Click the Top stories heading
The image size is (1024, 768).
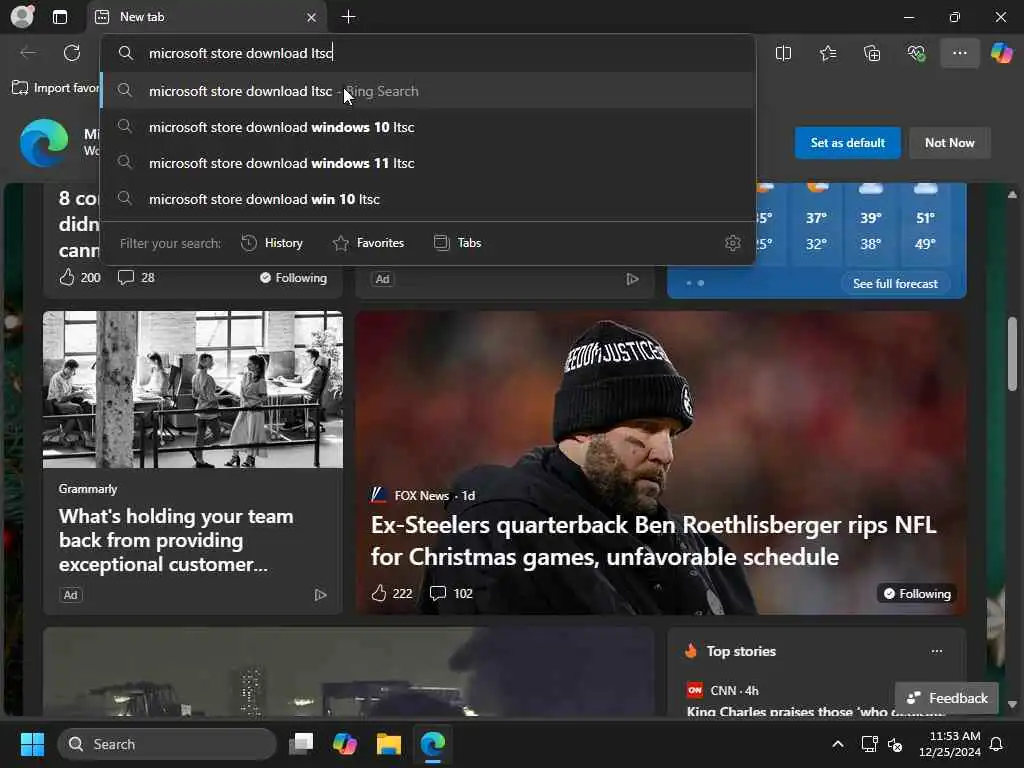tap(741, 651)
